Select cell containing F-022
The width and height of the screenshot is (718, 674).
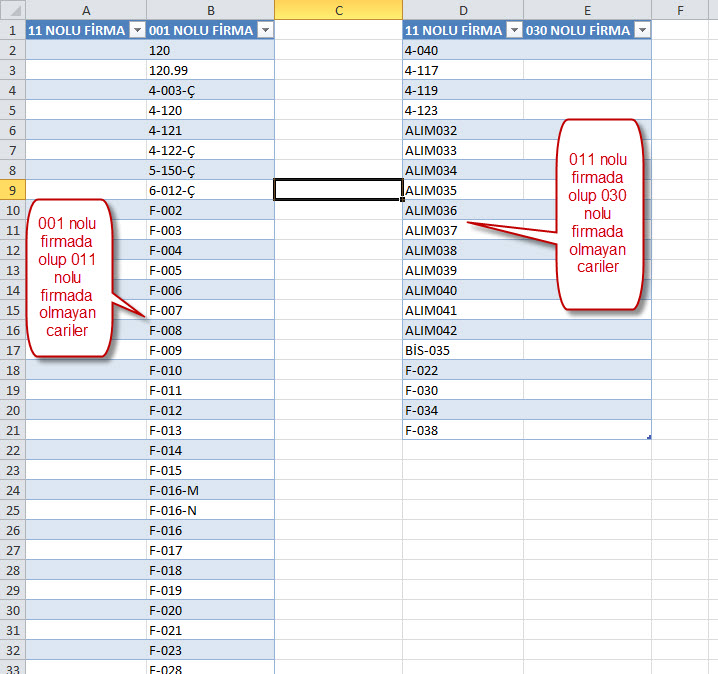click(x=463, y=370)
